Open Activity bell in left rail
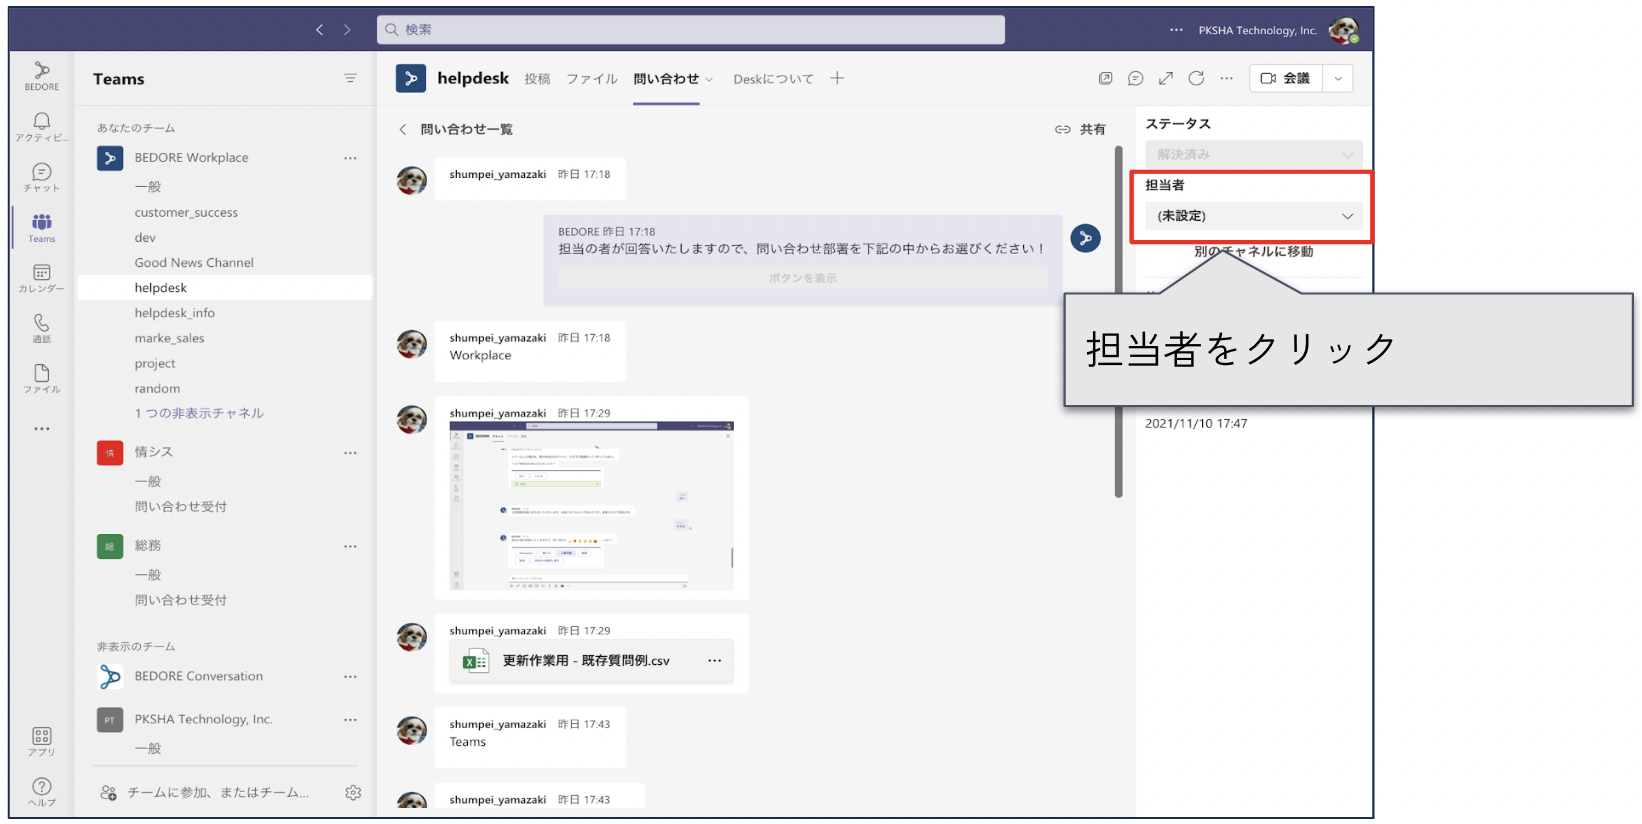The image size is (1642, 824). coord(41,126)
